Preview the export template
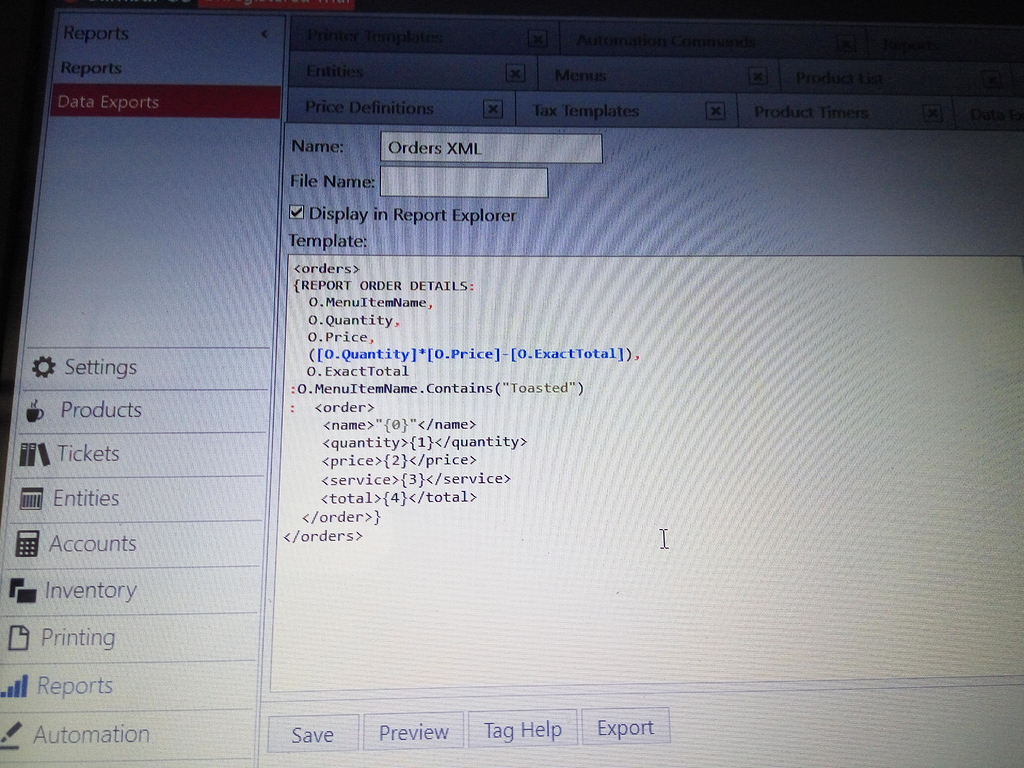Image resolution: width=1024 pixels, height=768 pixels. click(x=413, y=731)
